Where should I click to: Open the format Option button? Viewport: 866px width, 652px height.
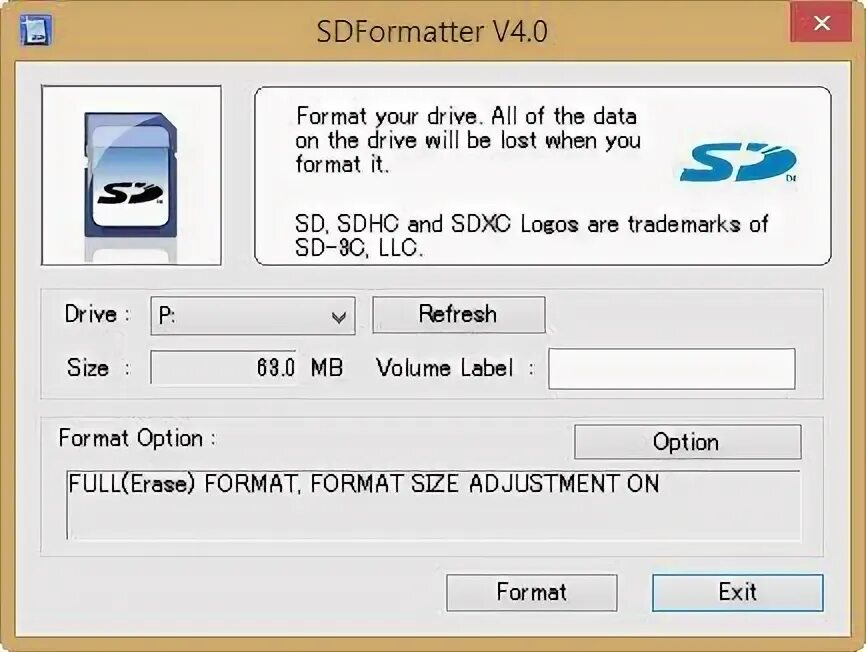pyautogui.click(x=687, y=442)
